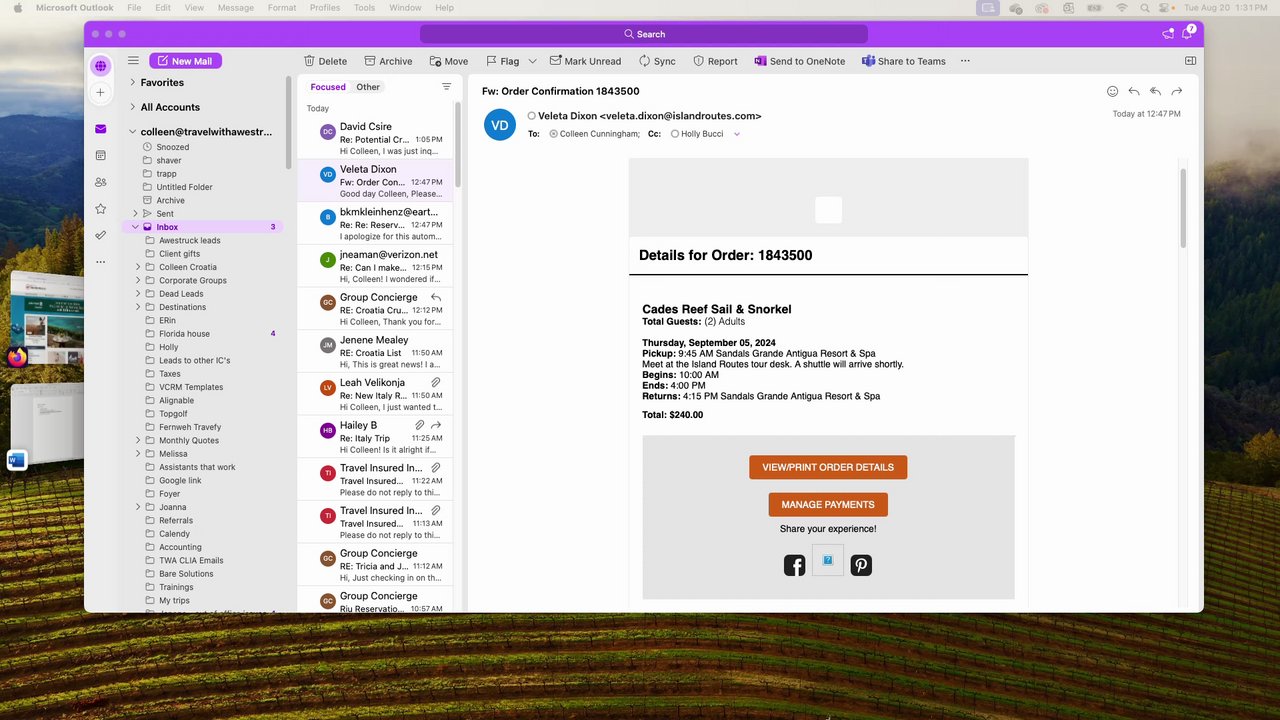The width and height of the screenshot is (1280, 720).
Task: Open Hailey B Italy Trip email
Action: click(376, 437)
